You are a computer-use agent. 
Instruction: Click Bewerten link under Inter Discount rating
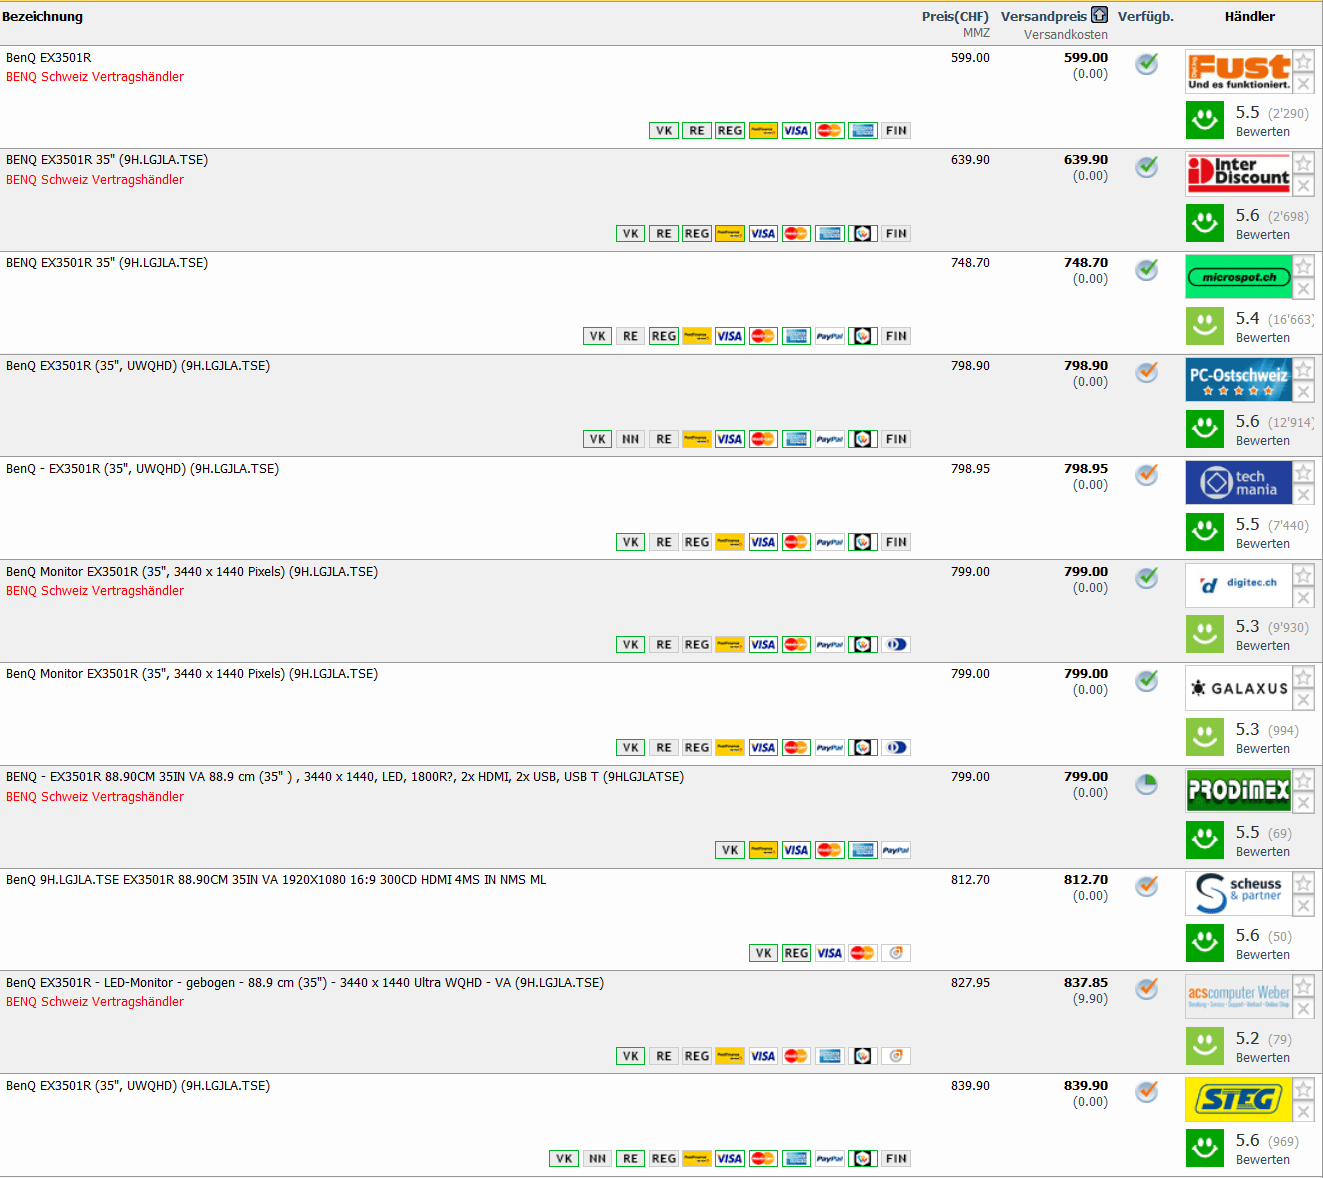[1263, 235]
